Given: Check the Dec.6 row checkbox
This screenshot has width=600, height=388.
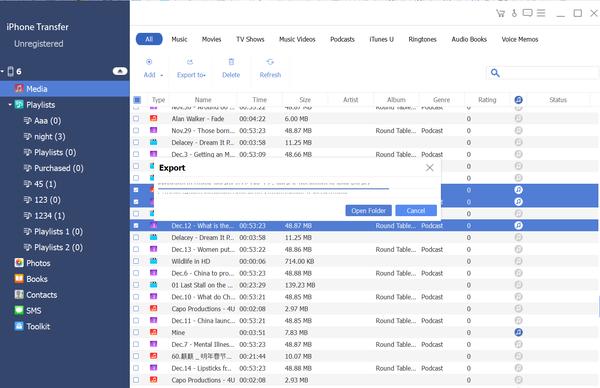Looking at the screenshot, I should (x=136, y=273).
